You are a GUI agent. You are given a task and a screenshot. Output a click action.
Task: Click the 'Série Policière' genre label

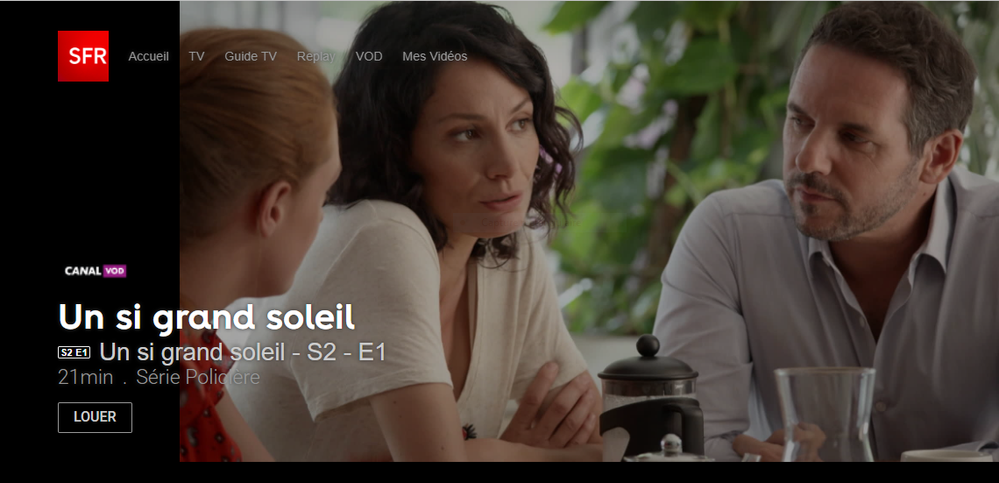pos(198,378)
